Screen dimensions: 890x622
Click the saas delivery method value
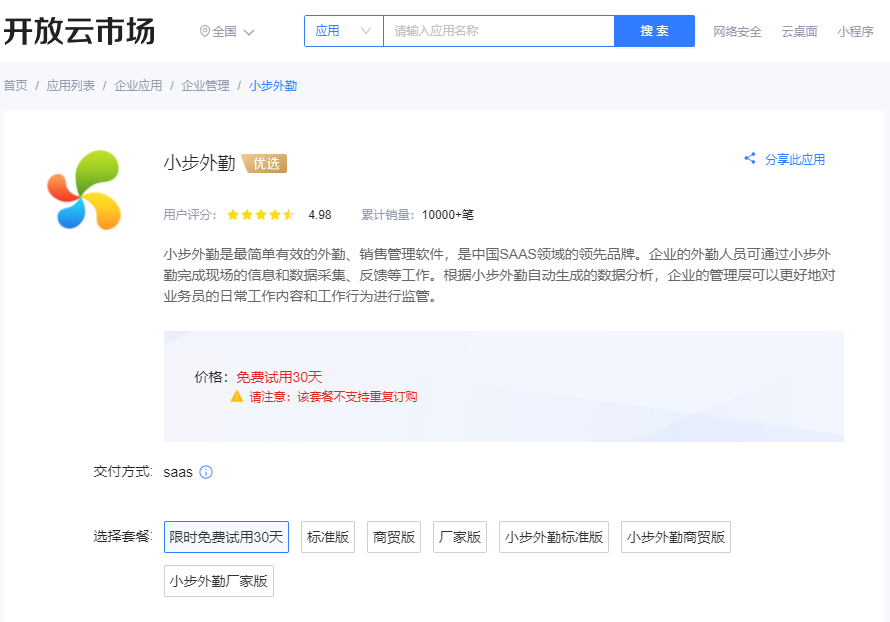(178, 472)
